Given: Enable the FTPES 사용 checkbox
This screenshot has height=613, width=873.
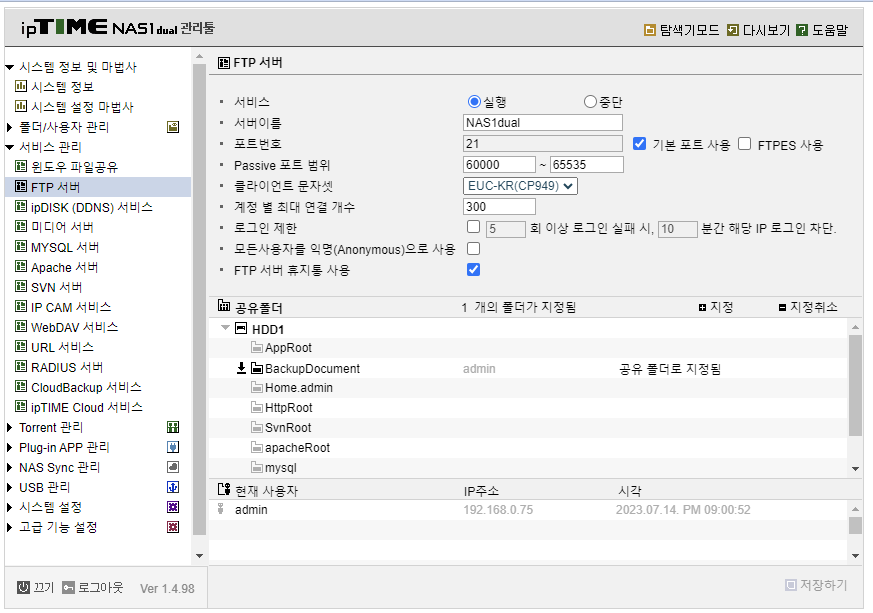Looking at the screenshot, I should click(744, 144).
